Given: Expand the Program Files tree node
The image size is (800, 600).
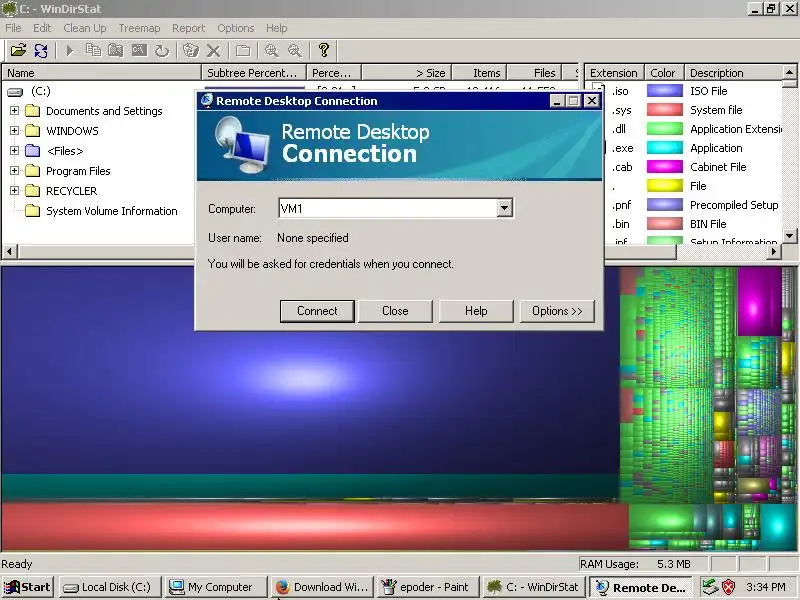Looking at the screenshot, I should pyautogui.click(x=14, y=170).
